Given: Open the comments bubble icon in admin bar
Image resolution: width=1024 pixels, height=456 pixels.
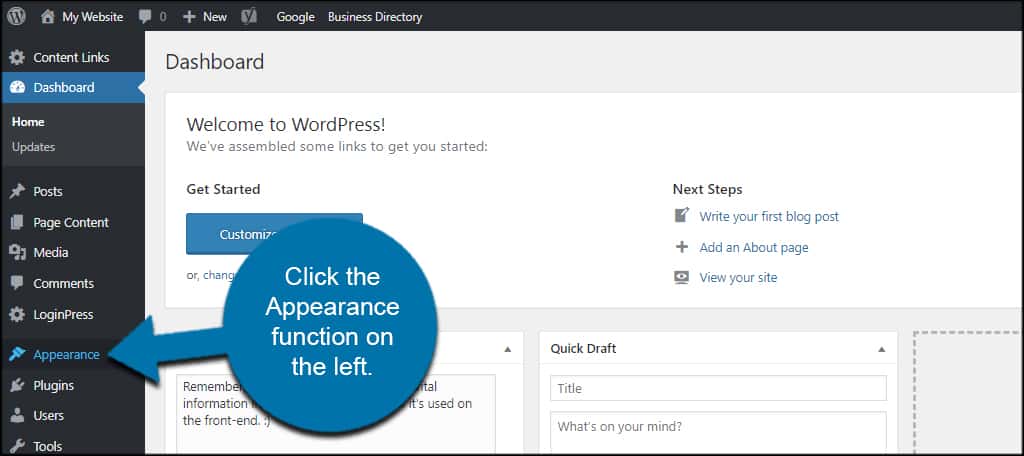Looking at the screenshot, I should 146,17.
